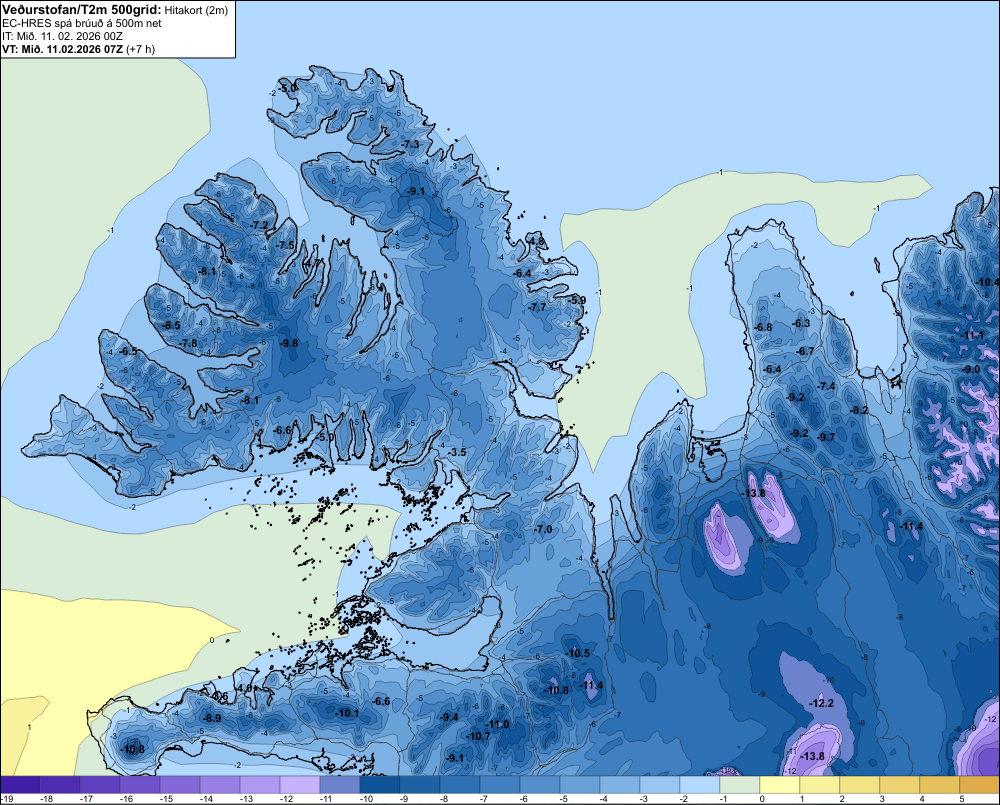
Task: Click the -10.5 temperature label
Action: tap(578, 653)
